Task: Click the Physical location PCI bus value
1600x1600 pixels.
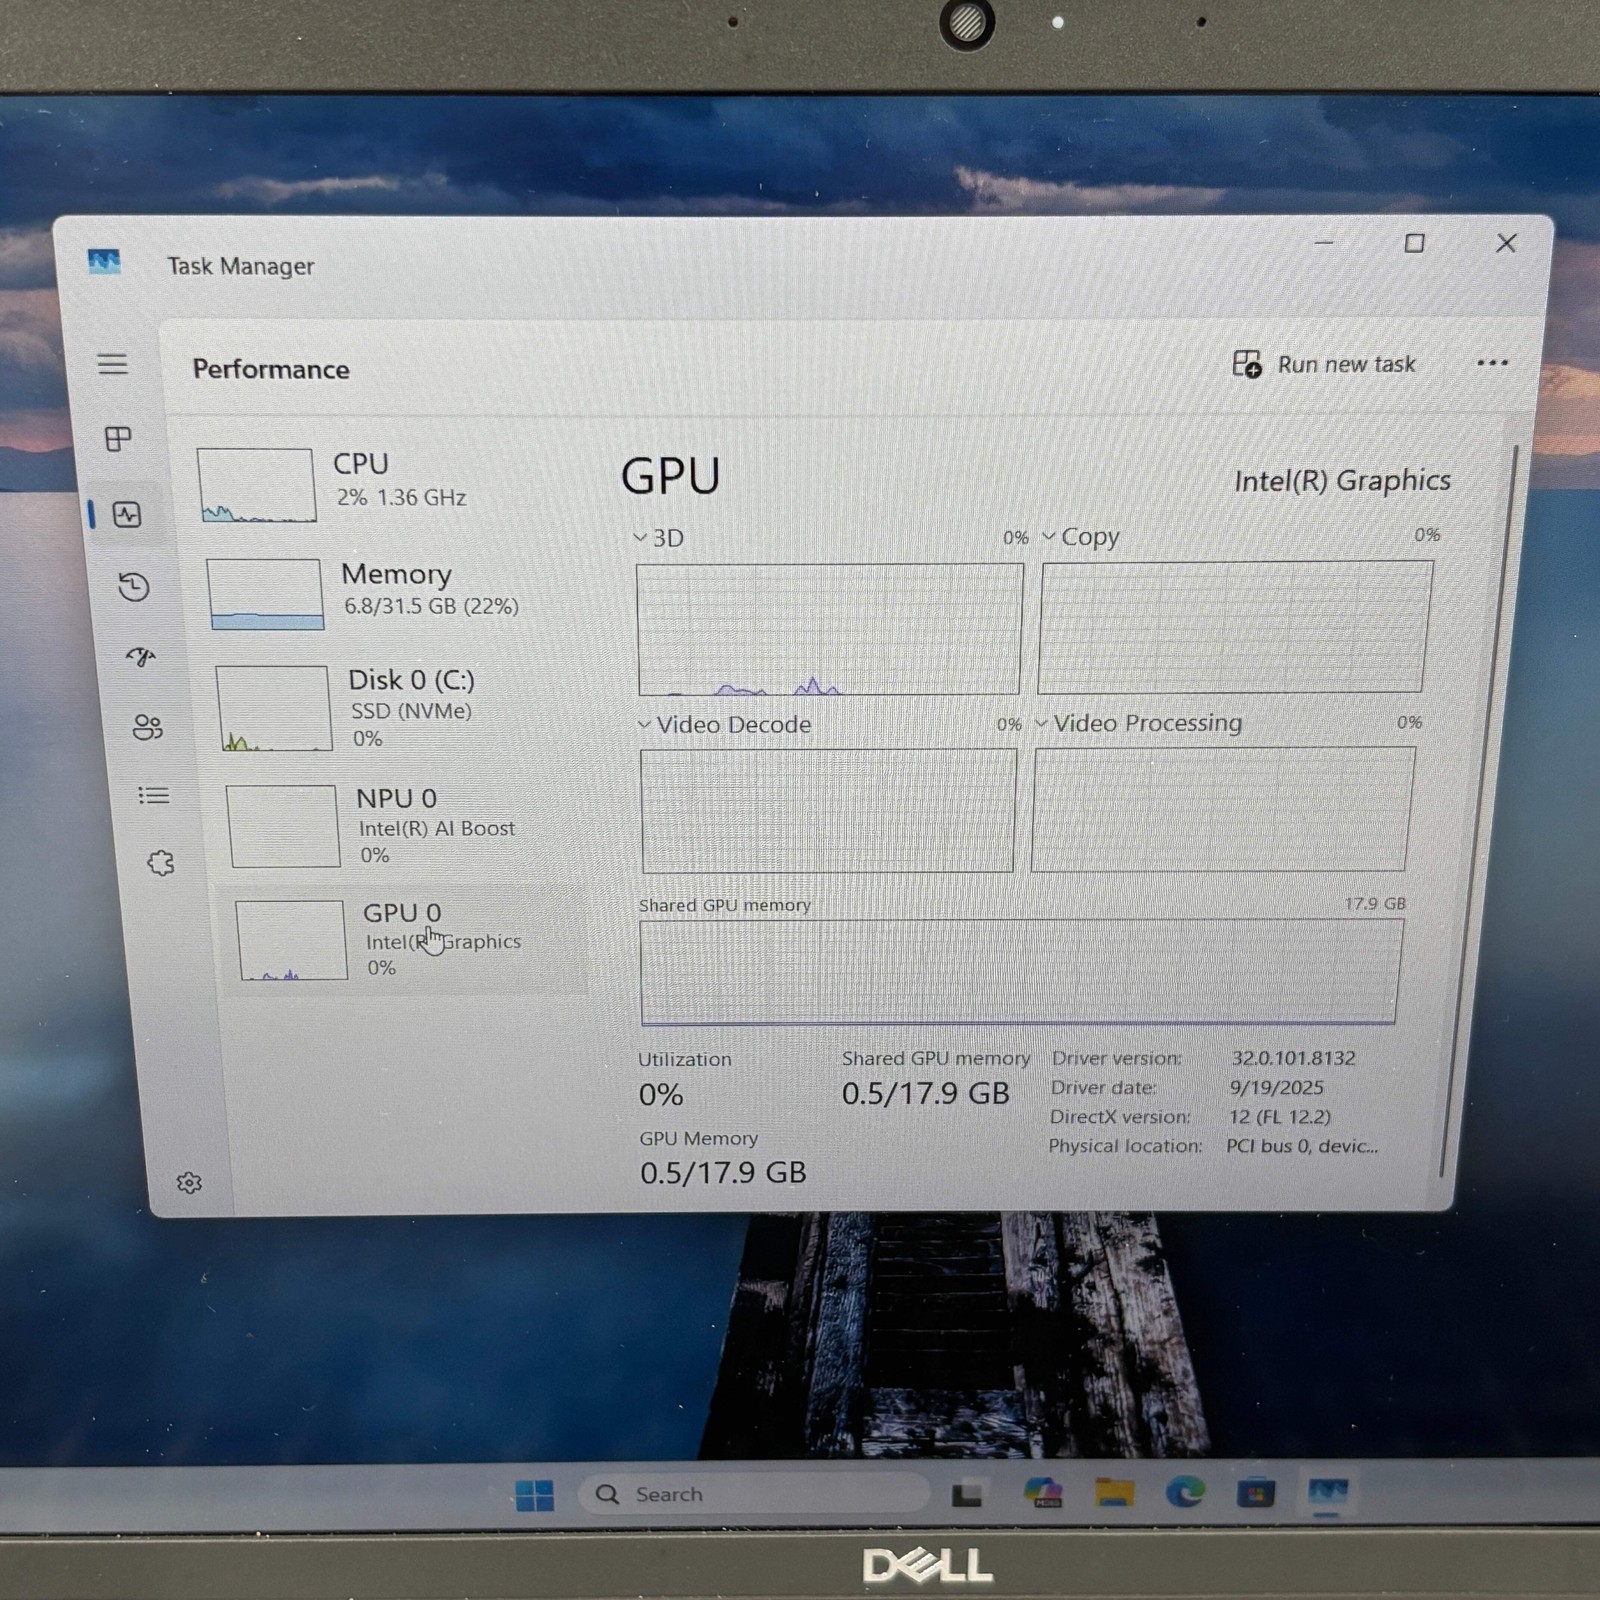Action: coord(1301,1146)
